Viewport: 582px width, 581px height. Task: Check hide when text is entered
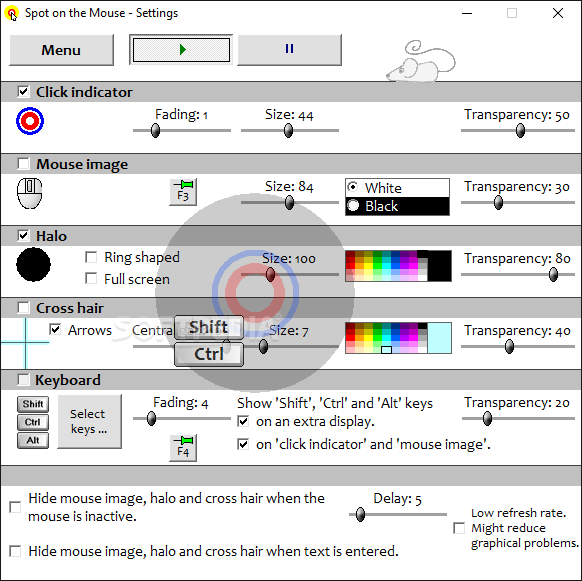[x=15, y=551]
